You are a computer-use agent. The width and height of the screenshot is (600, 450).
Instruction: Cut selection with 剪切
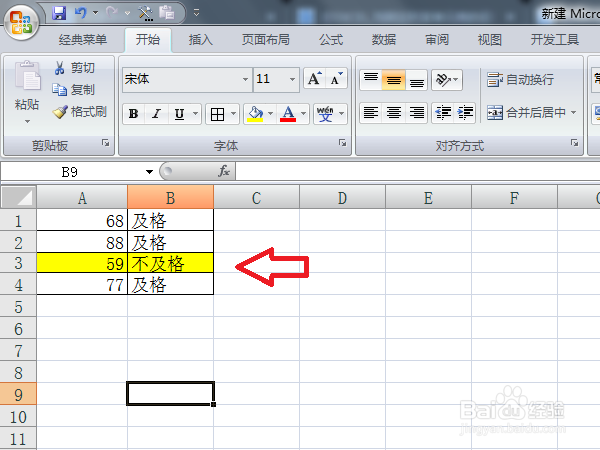coord(74,68)
